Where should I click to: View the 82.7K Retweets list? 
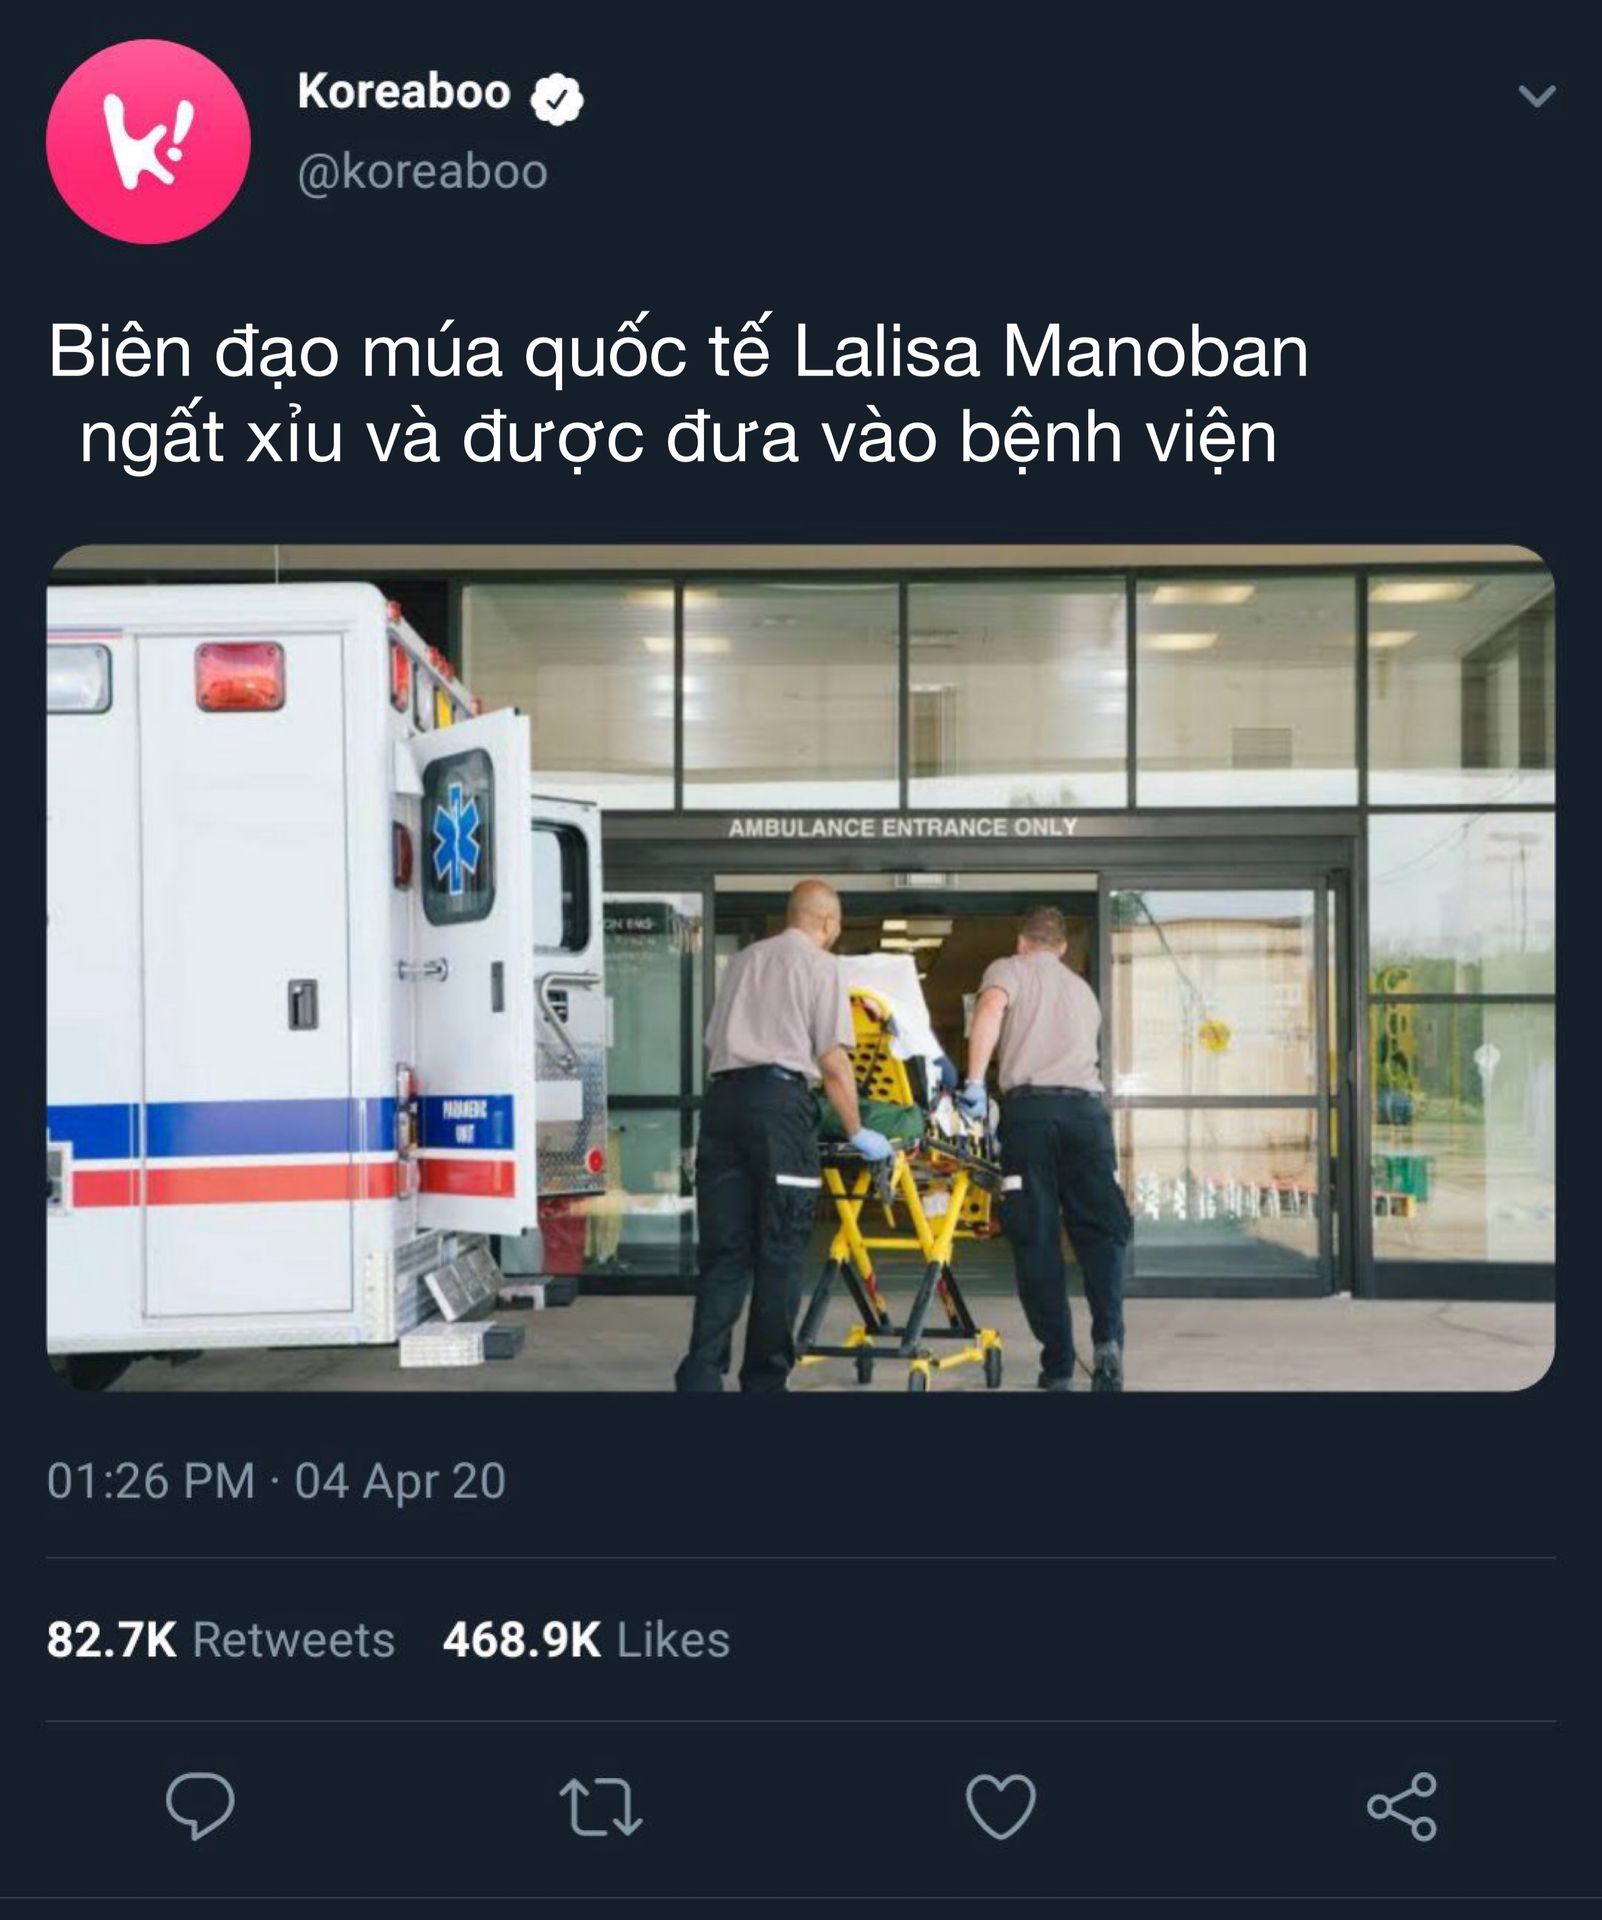pos(220,1640)
